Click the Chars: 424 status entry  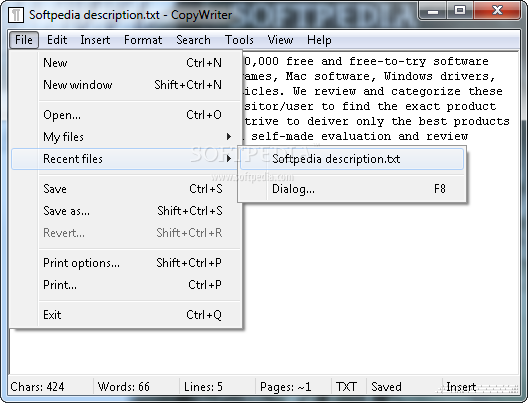click(x=37, y=387)
